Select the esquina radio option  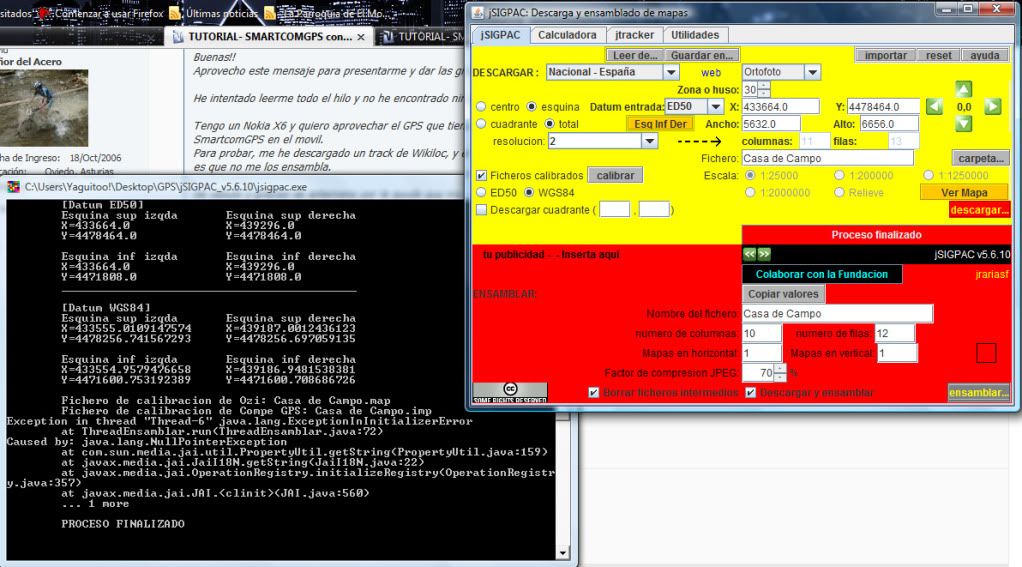(x=532, y=106)
